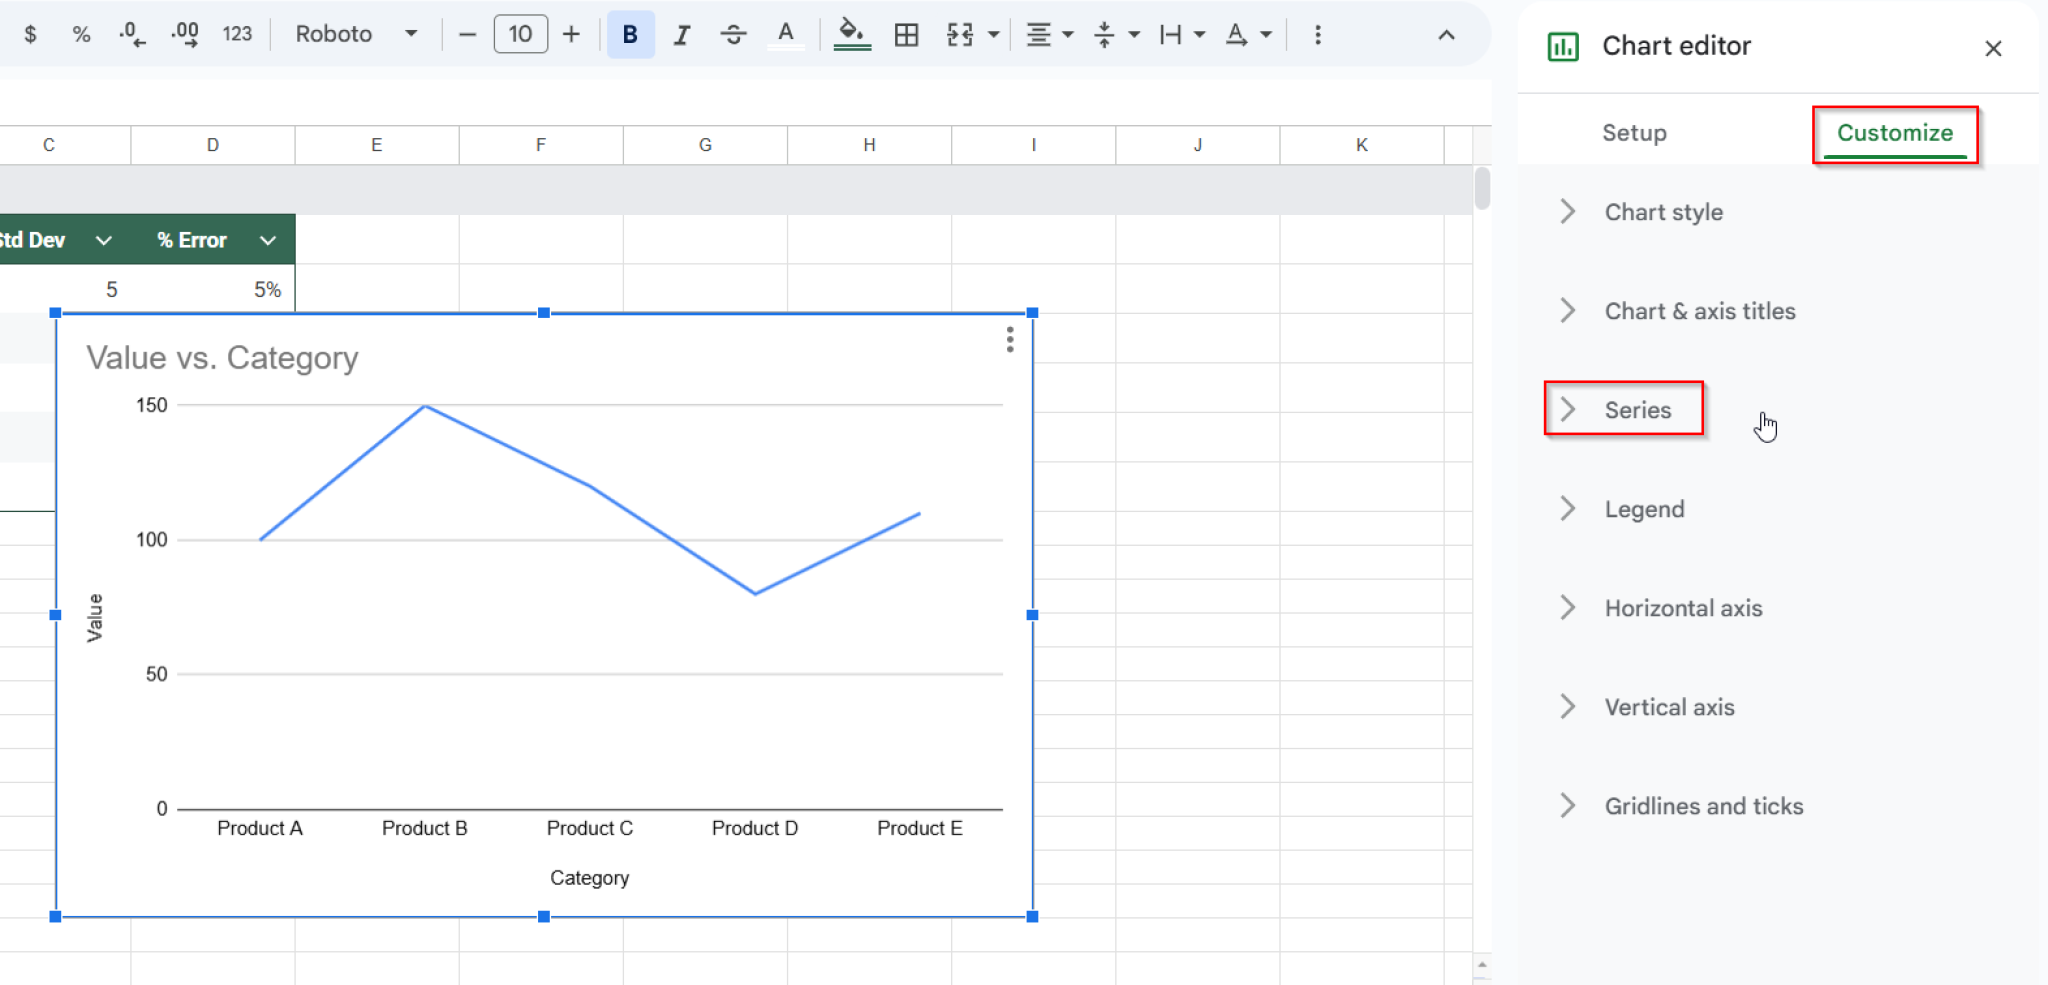Select the 123 number format icon

click(x=238, y=33)
